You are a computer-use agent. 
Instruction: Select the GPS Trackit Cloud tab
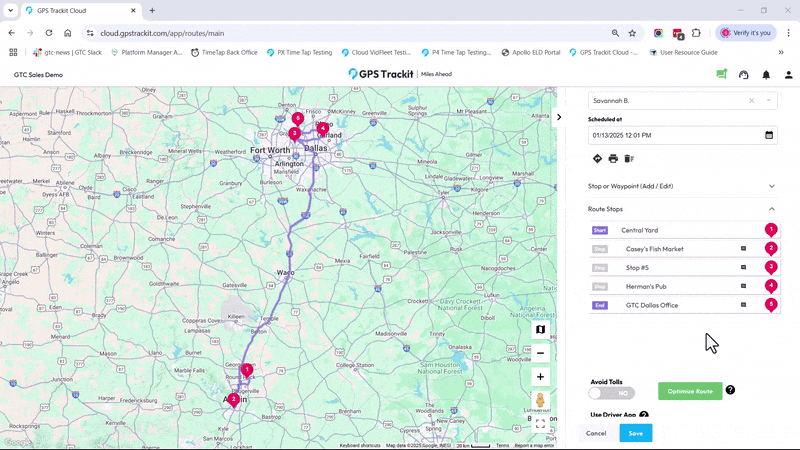coord(82,10)
